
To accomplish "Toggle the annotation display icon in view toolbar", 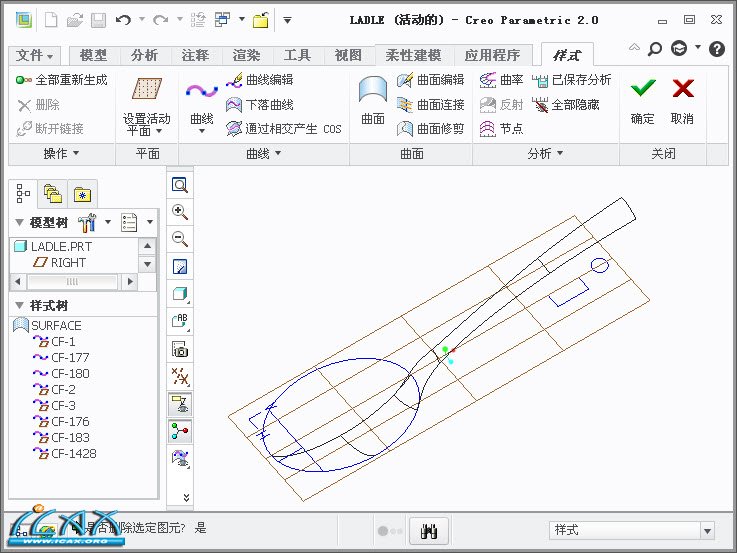I will (x=180, y=321).
